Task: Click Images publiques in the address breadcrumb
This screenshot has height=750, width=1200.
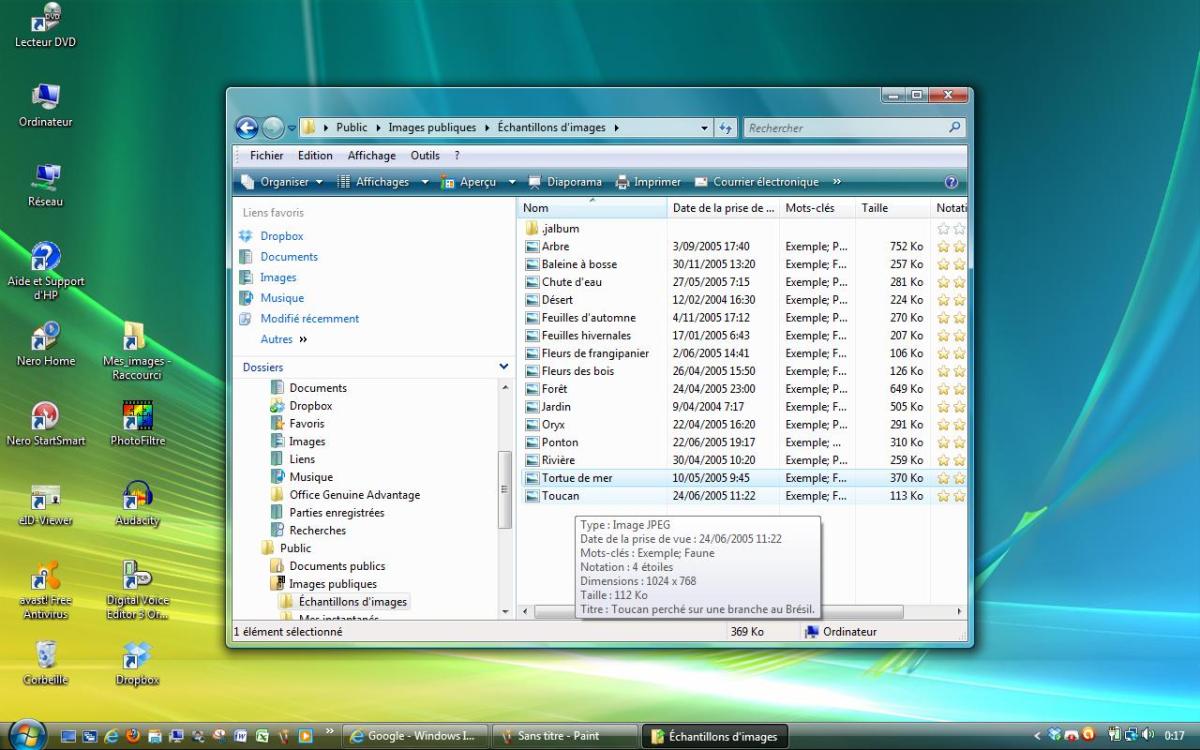Action: [x=432, y=128]
